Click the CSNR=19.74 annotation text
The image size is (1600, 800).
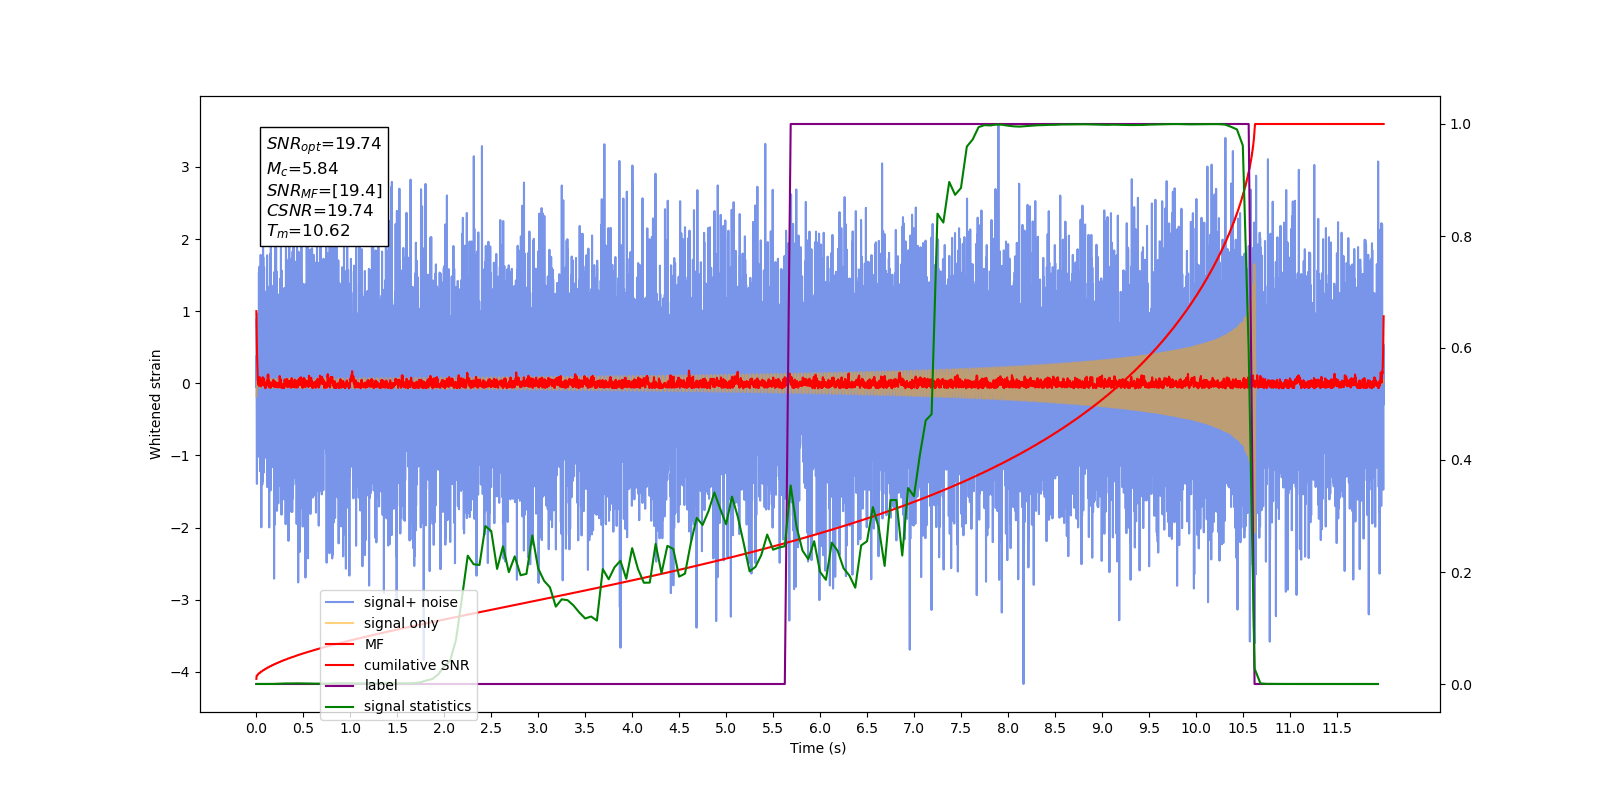320,210
